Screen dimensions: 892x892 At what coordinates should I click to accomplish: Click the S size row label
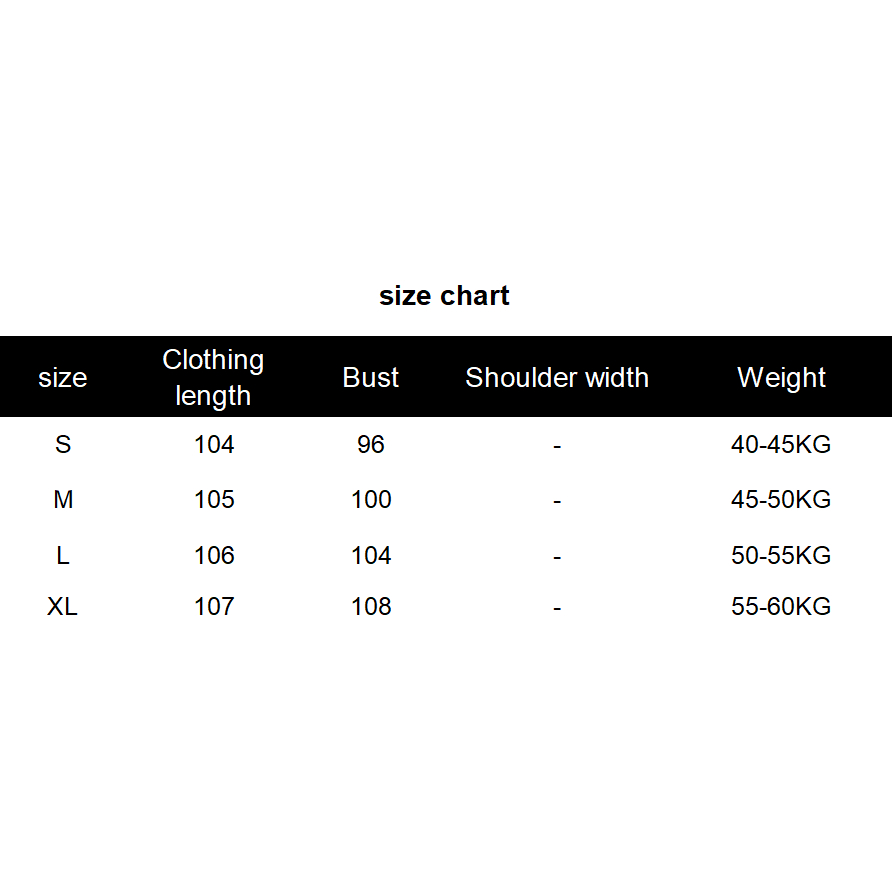pyautogui.click(x=63, y=444)
